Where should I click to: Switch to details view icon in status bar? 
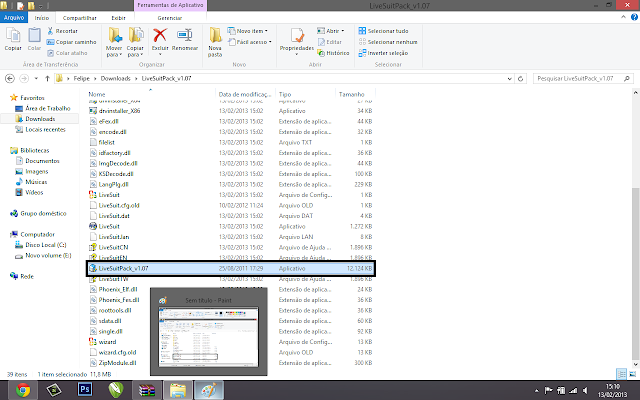click(x=621, y=374)
